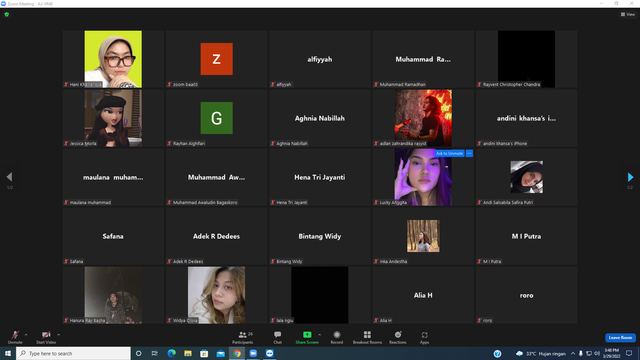Screen dimensions: 640x360
Task: Click the green Share Screen button
Action: [x=307, y=337]
